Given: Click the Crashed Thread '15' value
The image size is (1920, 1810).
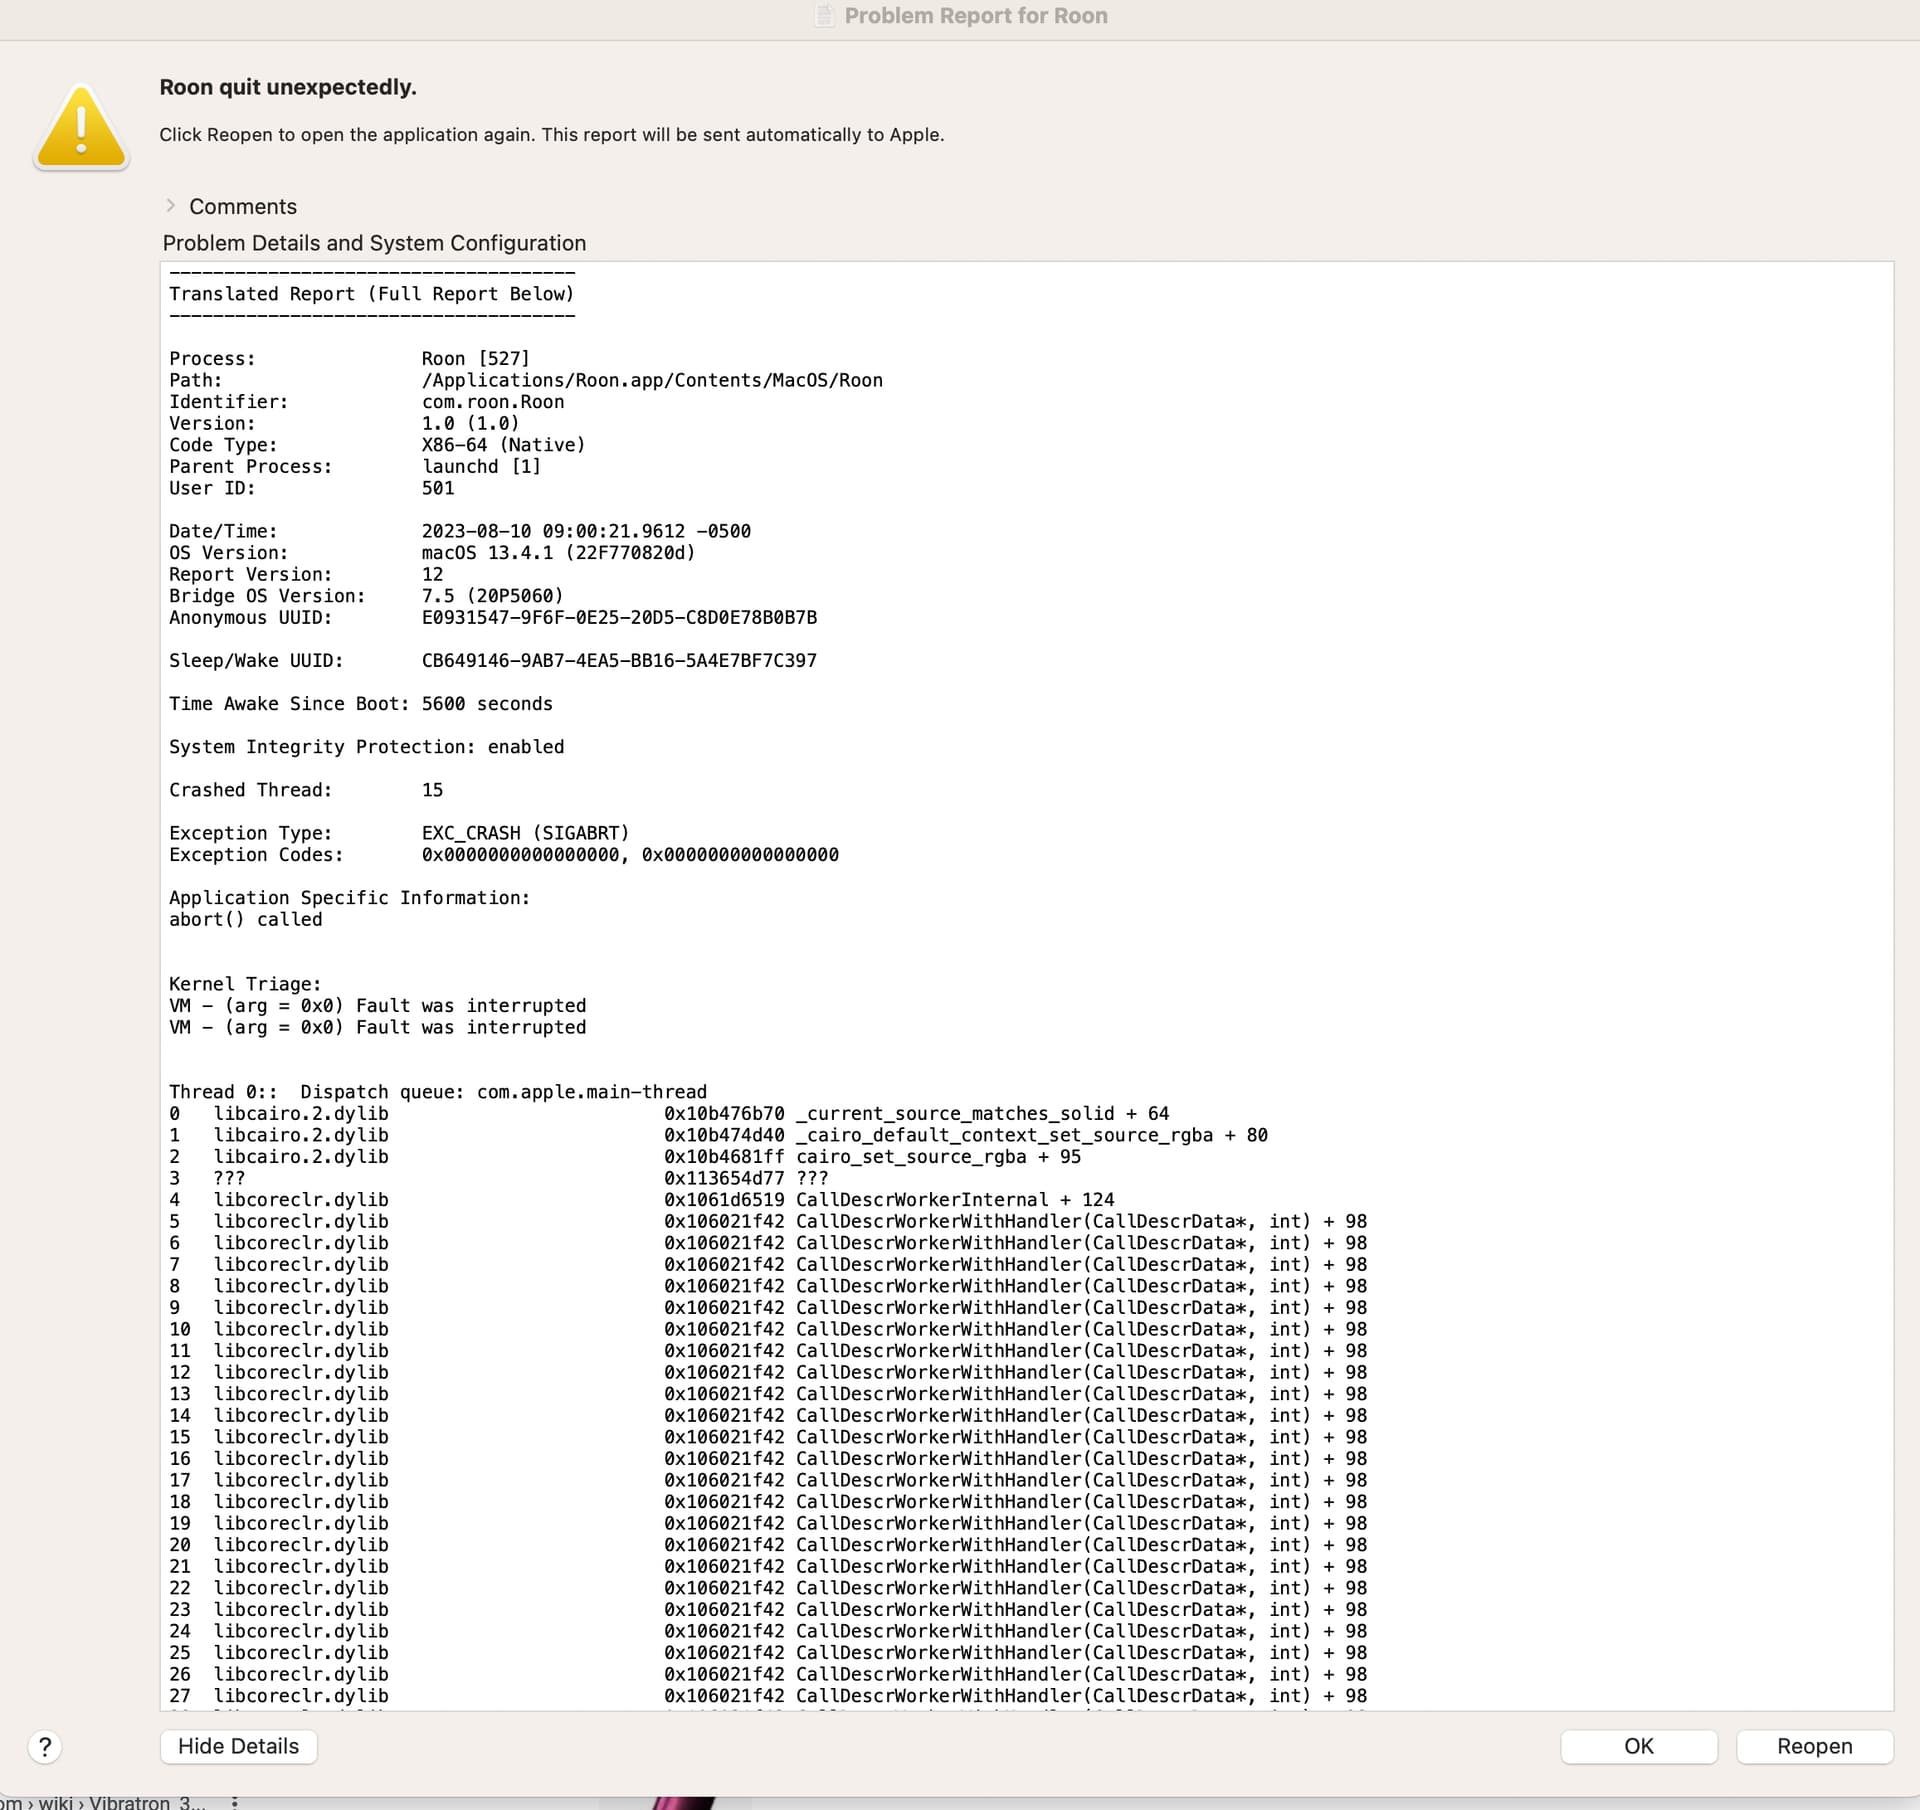Looking at the screenshot, I should click(x=432, y=789).
